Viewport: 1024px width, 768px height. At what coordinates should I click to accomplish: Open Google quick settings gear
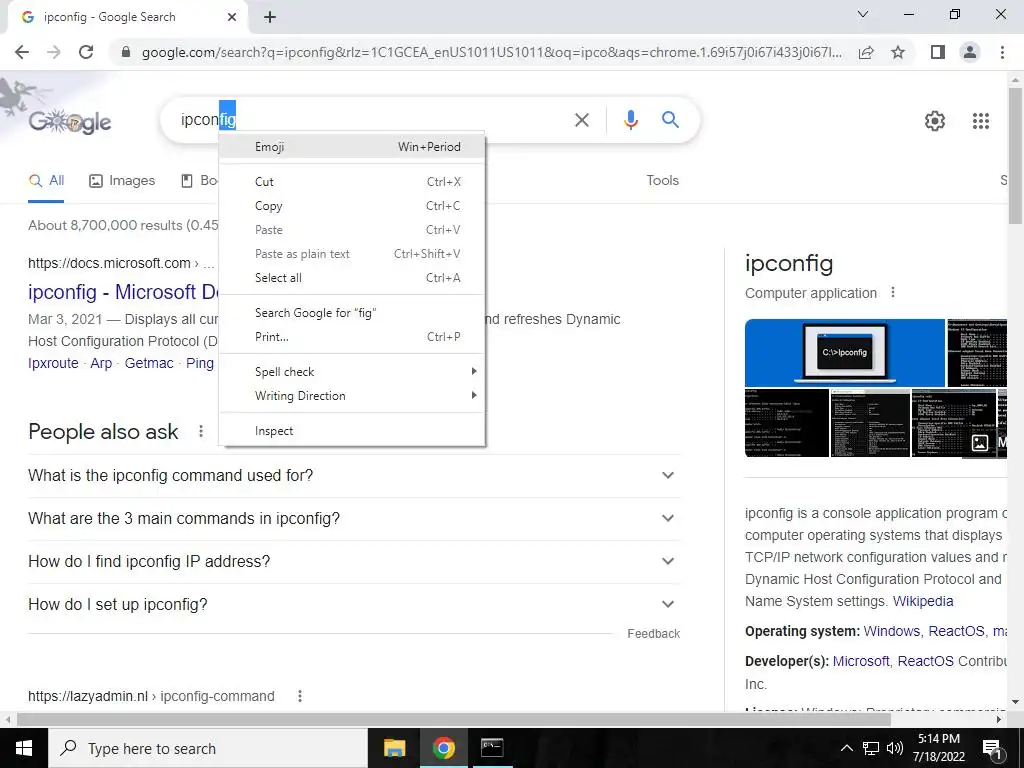[x=935, y=121]
